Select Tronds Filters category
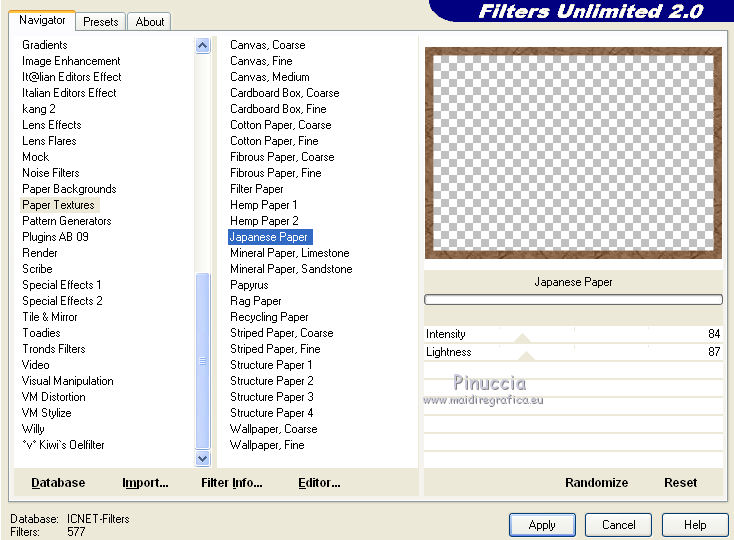 point(54,349)
